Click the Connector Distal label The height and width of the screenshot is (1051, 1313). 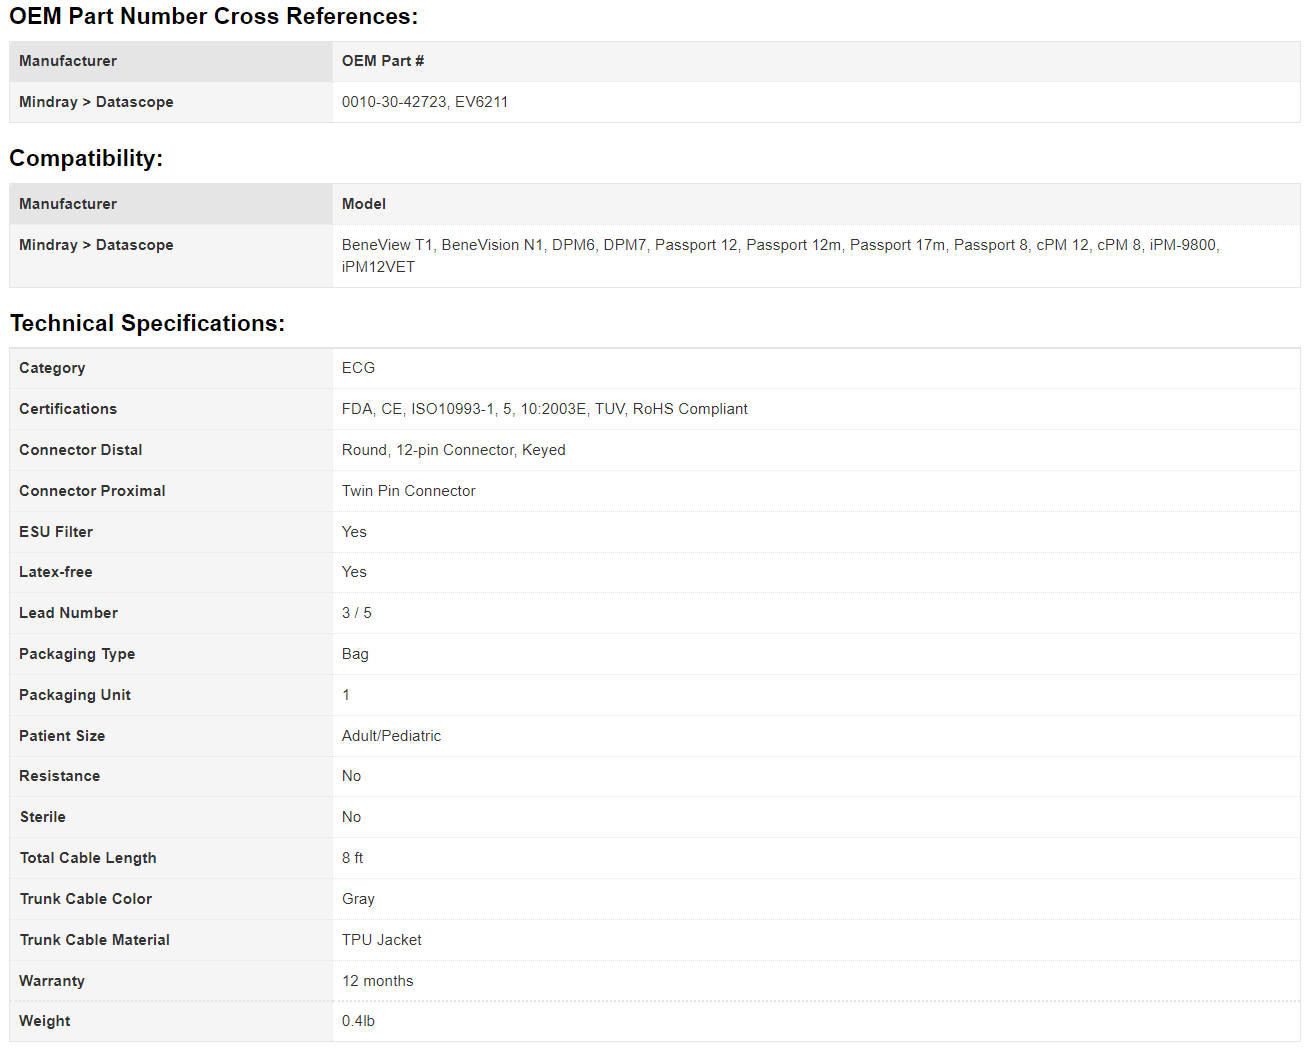click(x=81, y=450)
